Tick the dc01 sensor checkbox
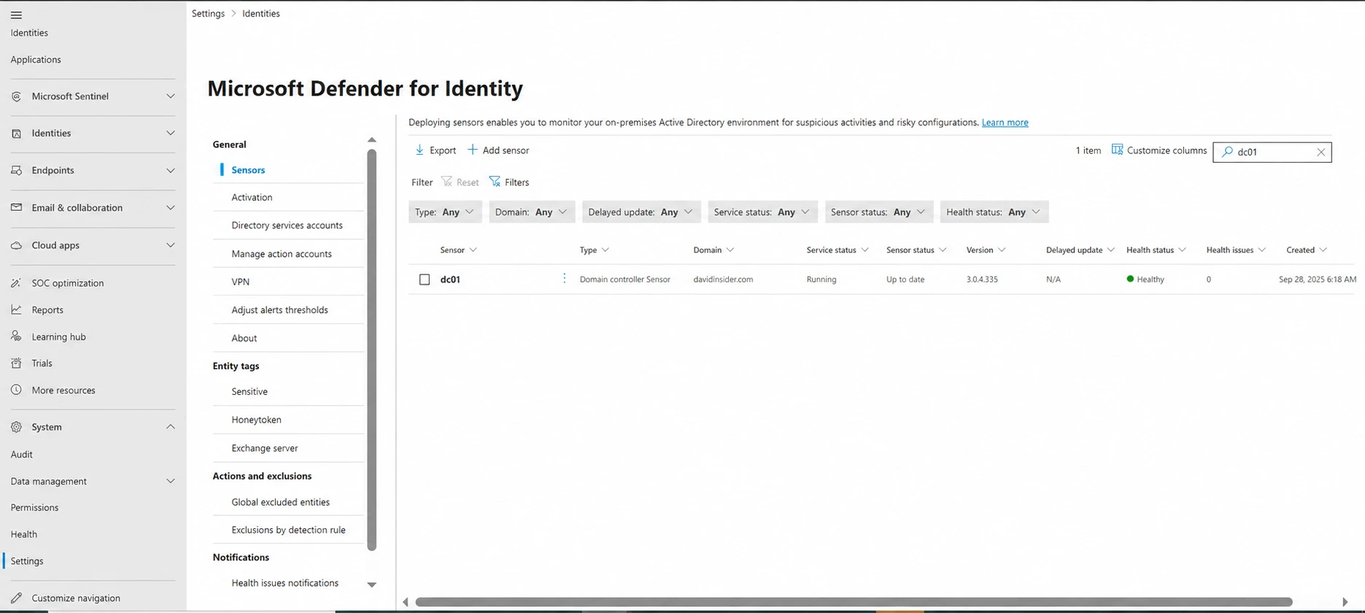Image resolution: width=1365 pixels, height=613 pixels. click(424, 280)
